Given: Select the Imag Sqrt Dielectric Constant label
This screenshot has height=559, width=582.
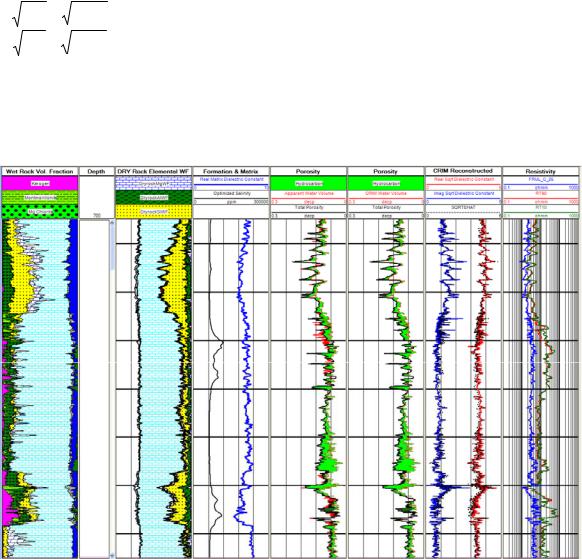Looking at the screenshot, I should [464, 194].
